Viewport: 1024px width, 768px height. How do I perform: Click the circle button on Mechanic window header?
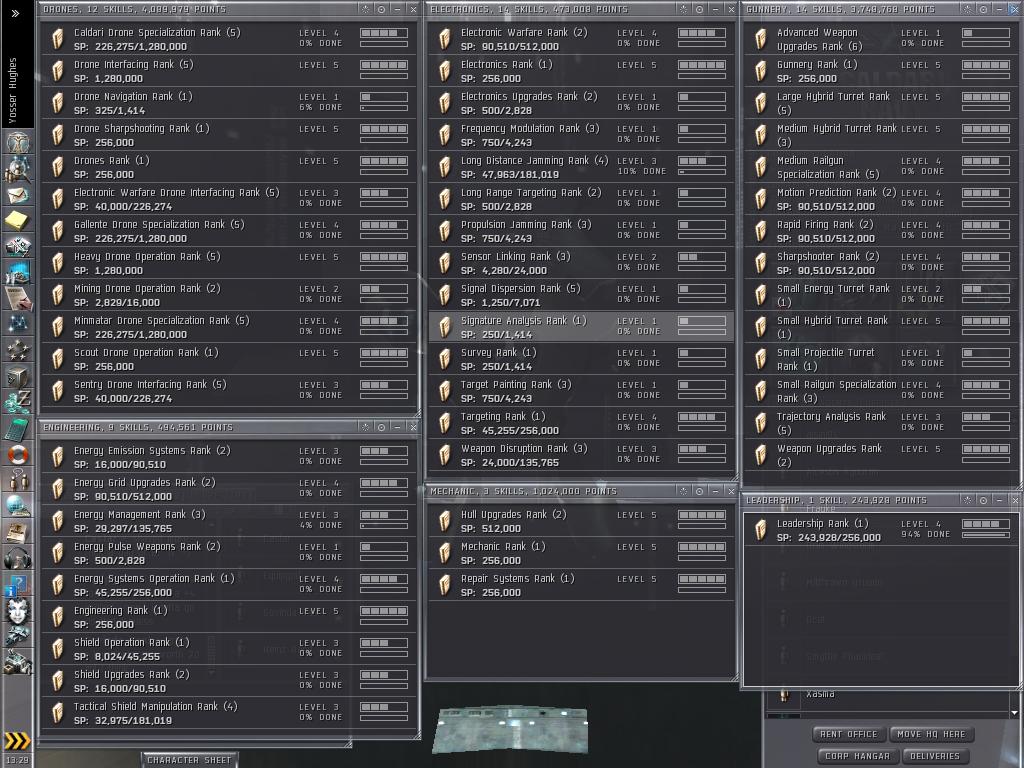[699, 491]
